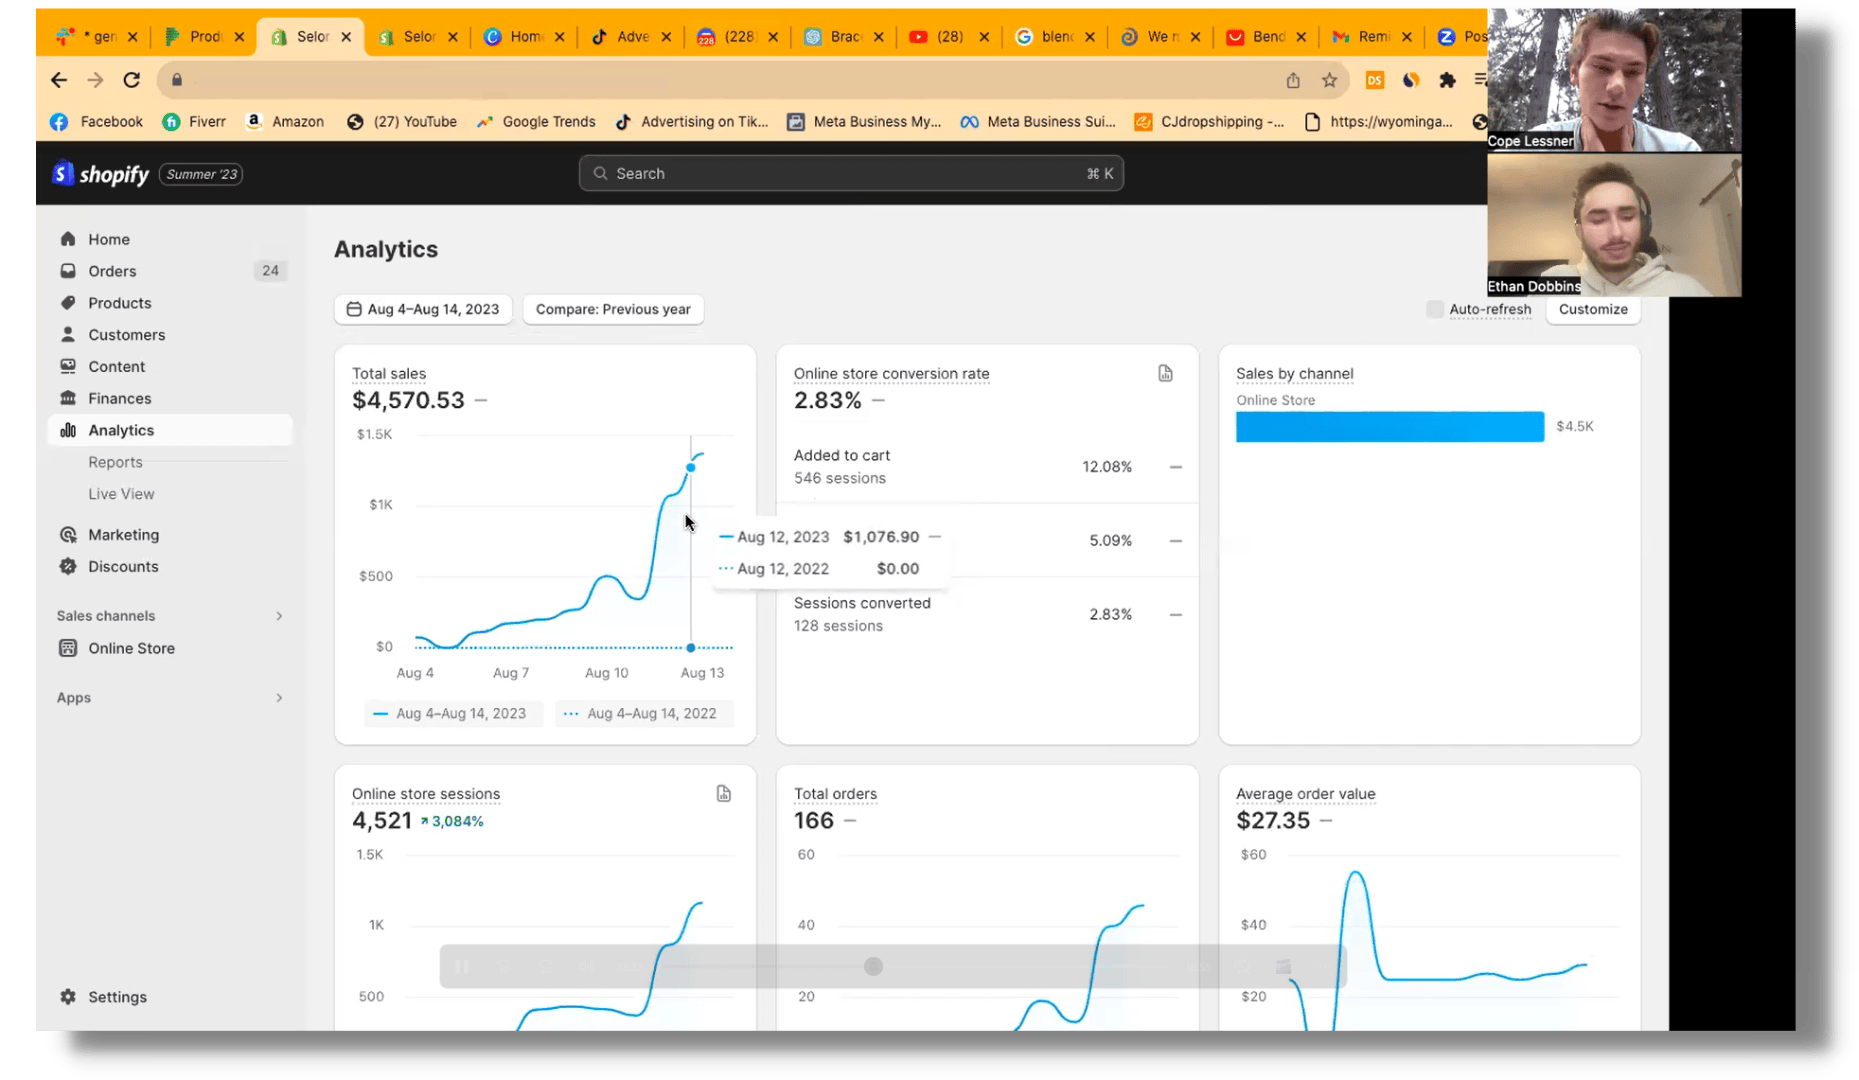
Task: Click the Shopify logo in the header
Action: [x=101, y=174]
